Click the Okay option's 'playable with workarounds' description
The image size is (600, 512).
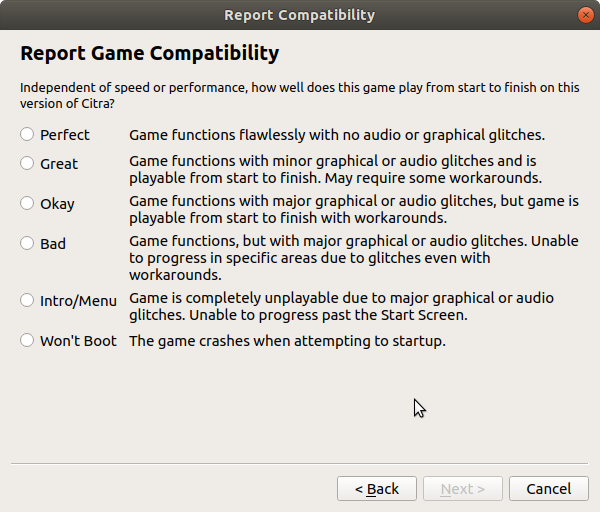coord(353,209)
